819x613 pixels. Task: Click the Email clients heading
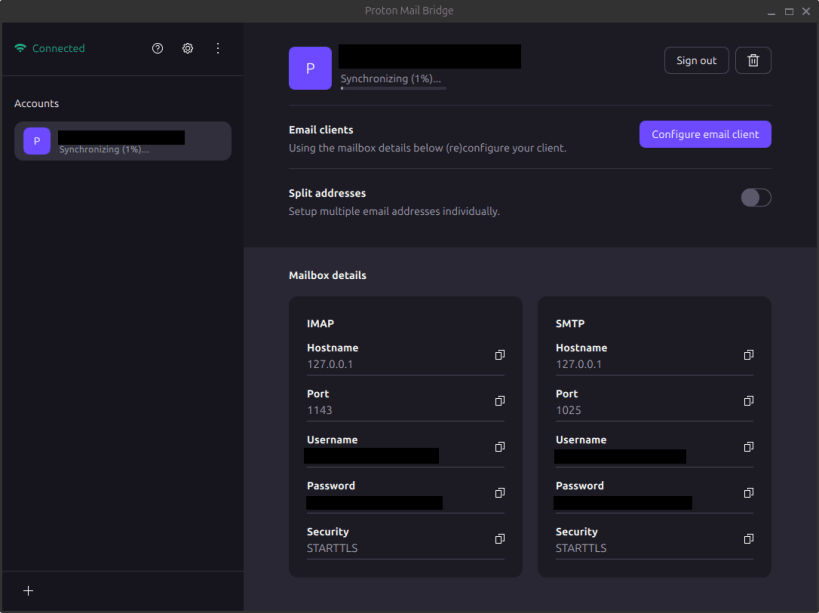pos(321,130)
